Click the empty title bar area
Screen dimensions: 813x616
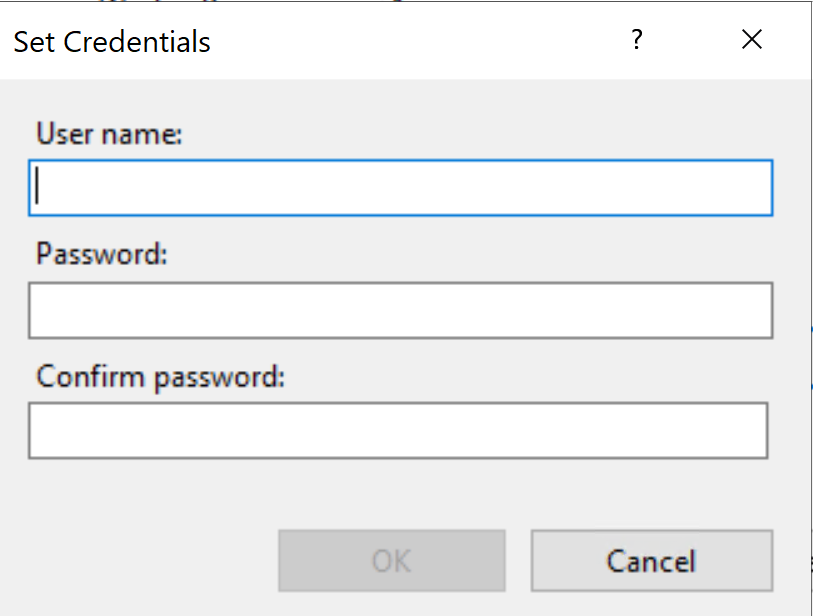click(420, 42)
